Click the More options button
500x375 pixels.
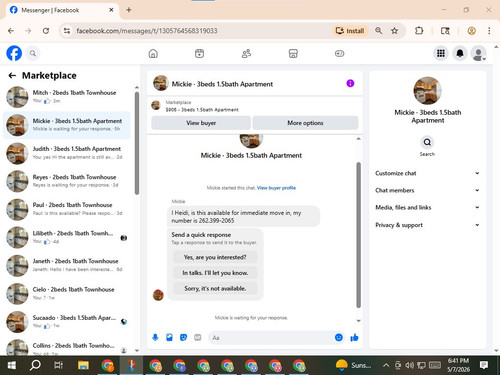(305, 123)
